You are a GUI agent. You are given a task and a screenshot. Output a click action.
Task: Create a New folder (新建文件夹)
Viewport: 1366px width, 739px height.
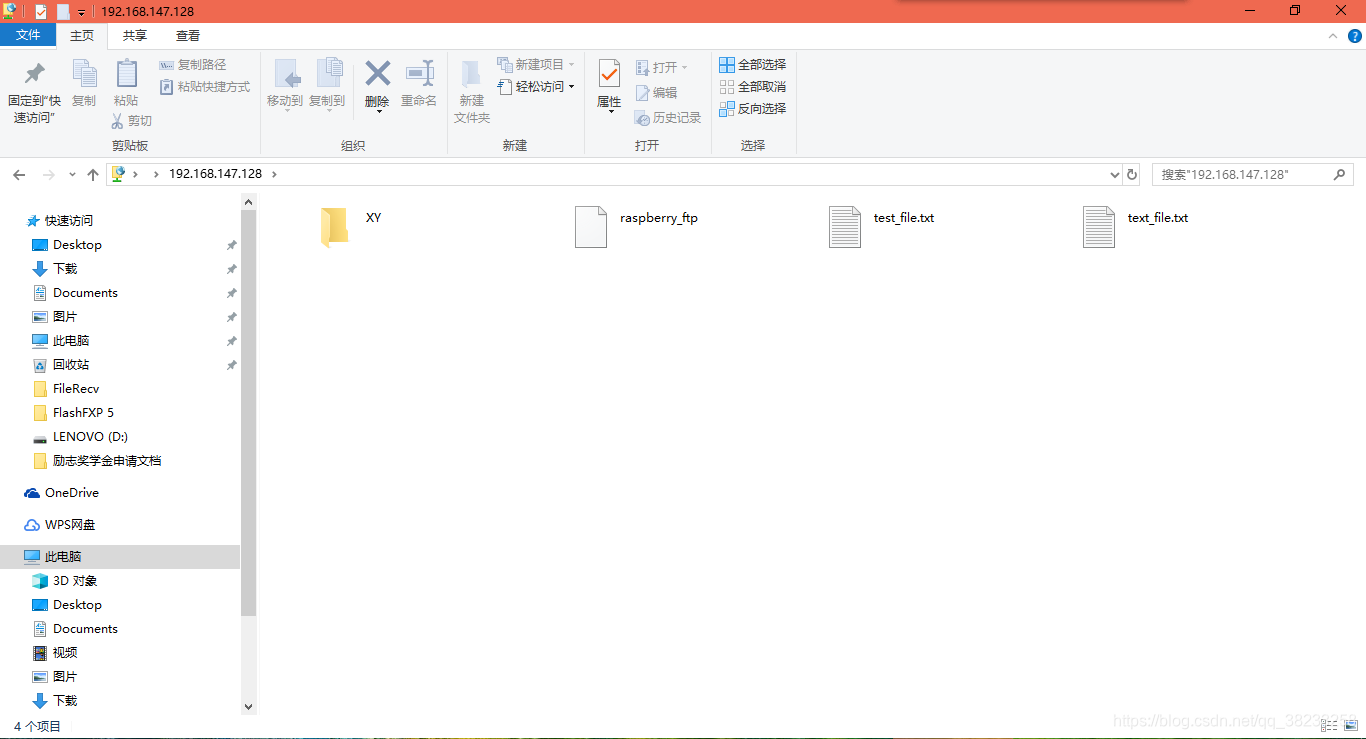coord(472,91)
